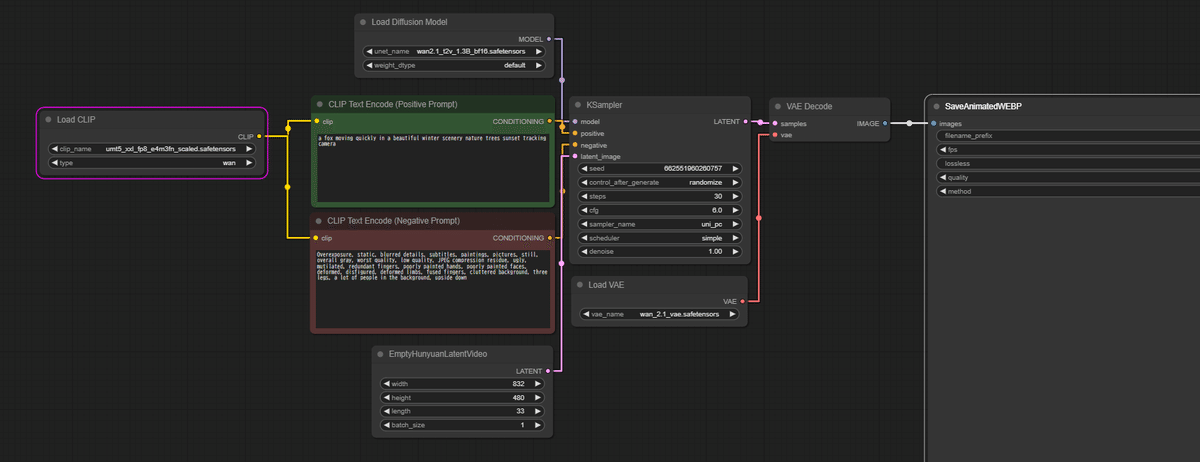Click into the positive prompt text box

432,168
